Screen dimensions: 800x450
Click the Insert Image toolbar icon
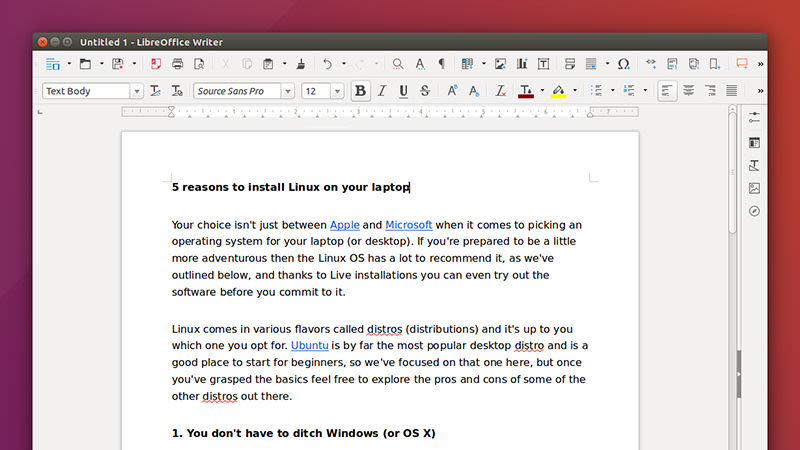point(500,64)
